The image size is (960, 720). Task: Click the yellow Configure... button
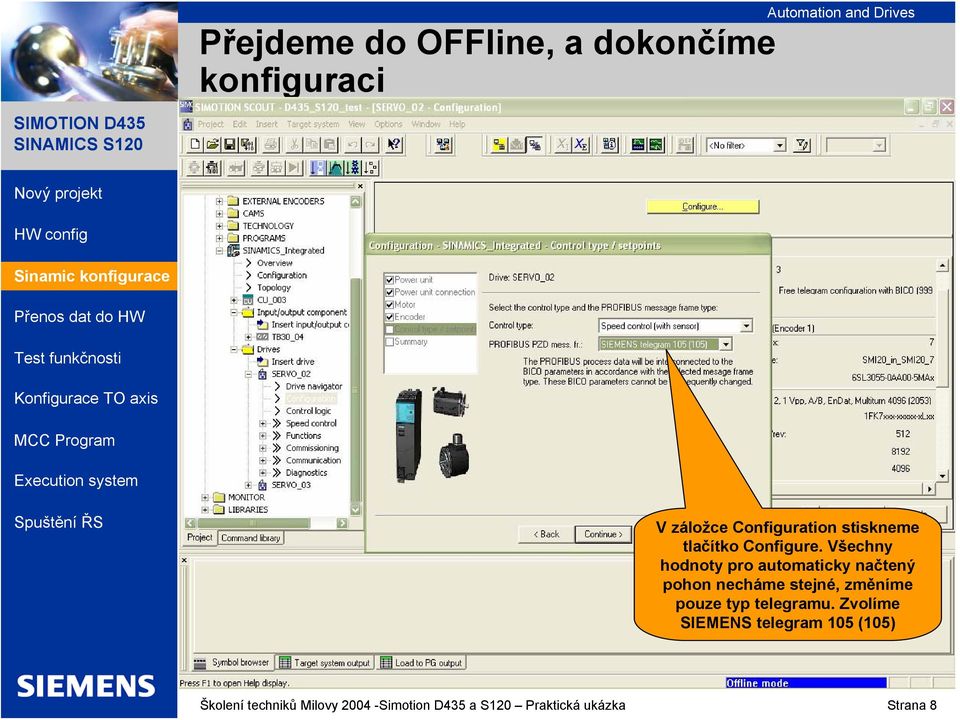[703, 207]
